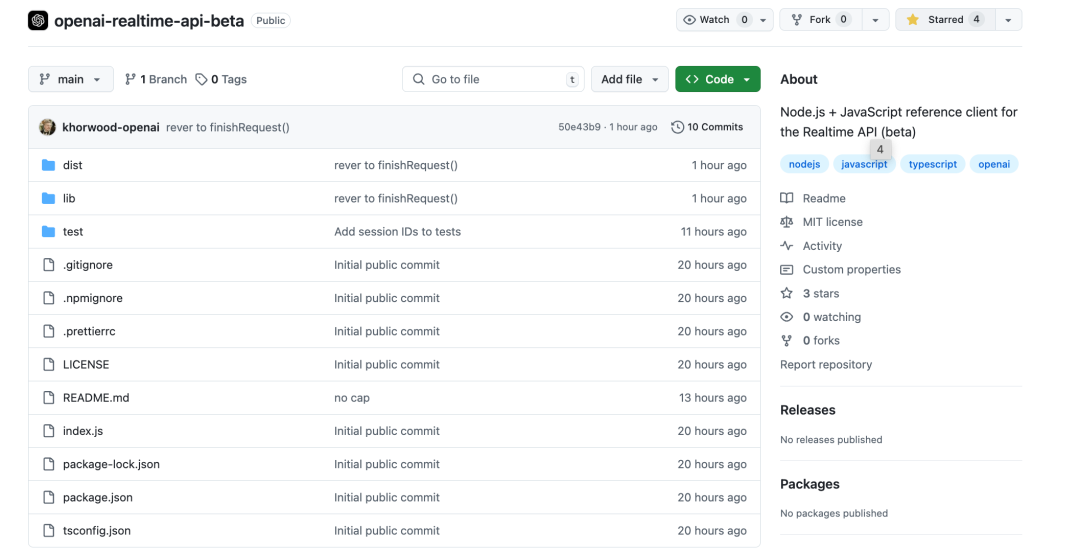Open the green Code dropdown
The image size is (1080, 552).
click(x=718, y=79)
